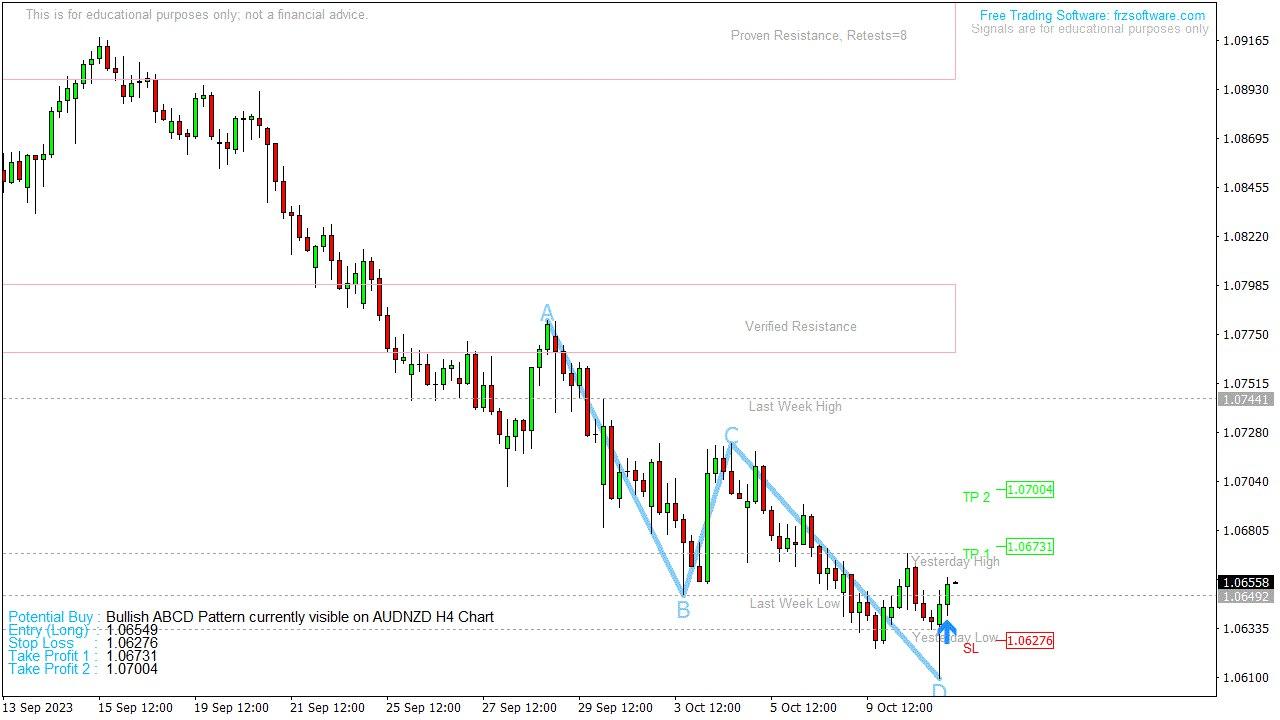Click the green 'TP 2' label
The width and height of the screenshot is (1280, 720).
pos(976,497)
